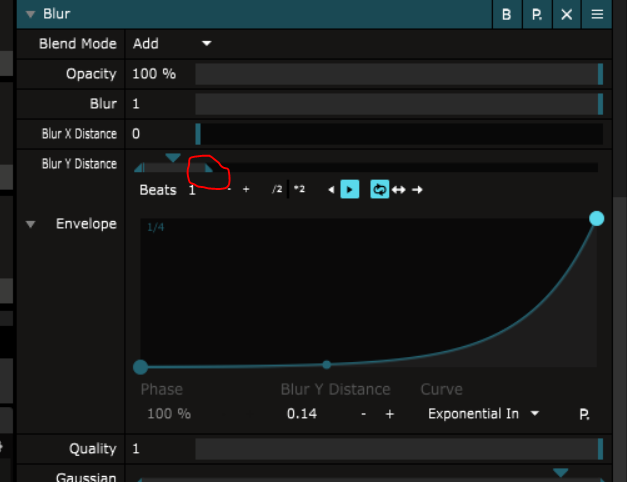This screenshot has height=482, width=627.
Task: Click the play backward arrow icon
Action: [x=331, y=189]
